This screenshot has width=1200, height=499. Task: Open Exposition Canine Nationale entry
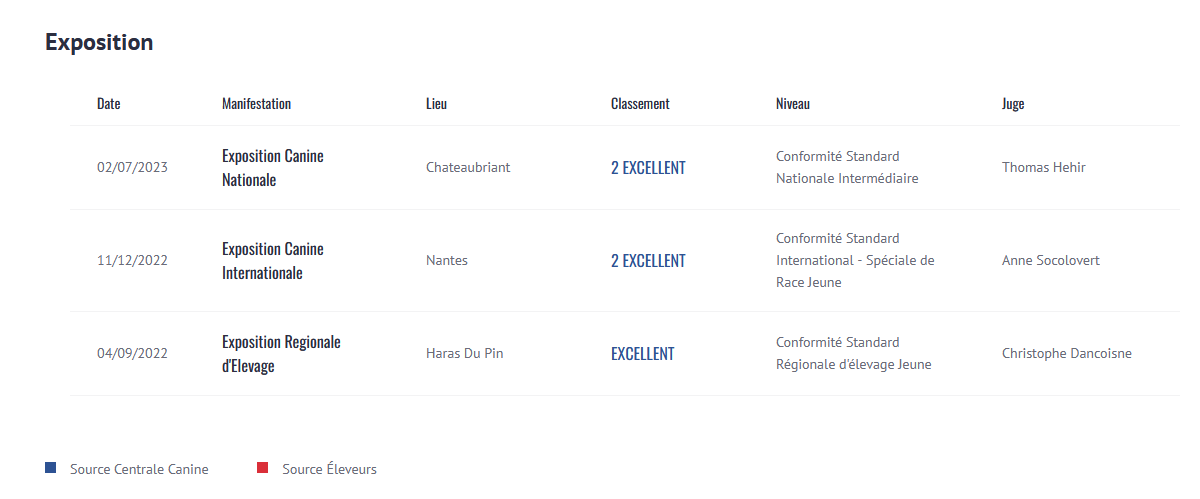click(x=273, y=168)
